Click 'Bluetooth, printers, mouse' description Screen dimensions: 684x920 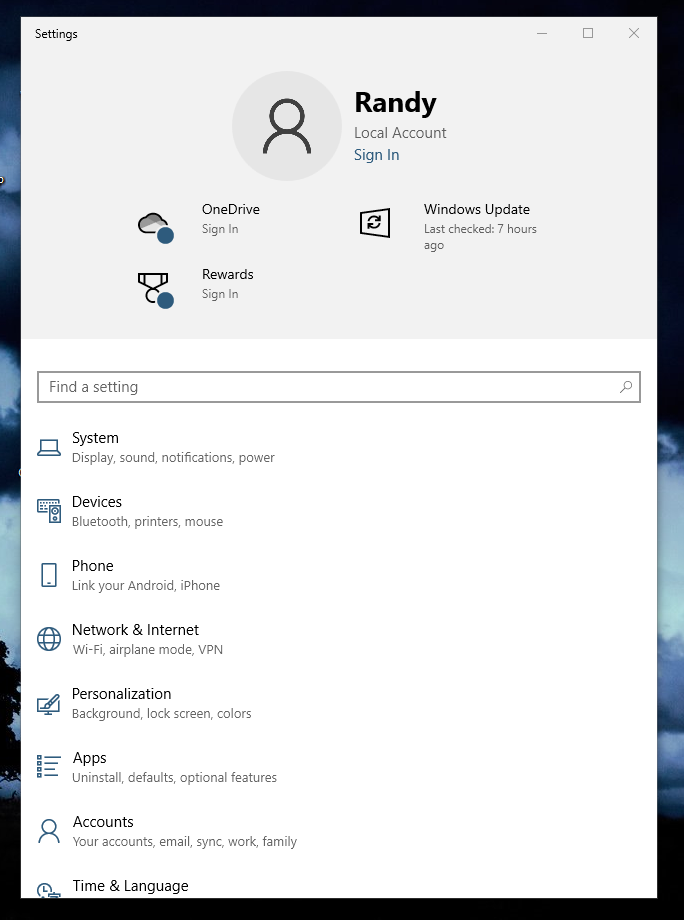pos(147,522)
